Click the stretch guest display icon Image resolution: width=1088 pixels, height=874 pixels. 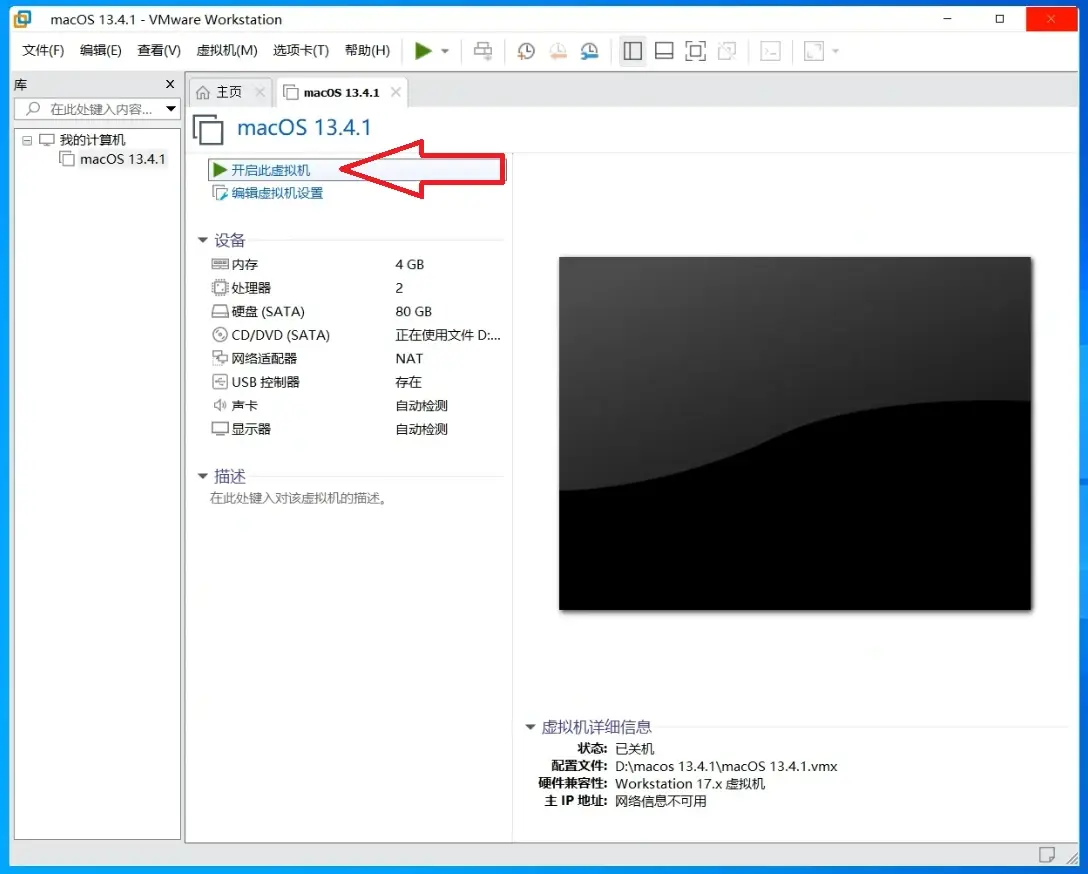tap(814, 51)
